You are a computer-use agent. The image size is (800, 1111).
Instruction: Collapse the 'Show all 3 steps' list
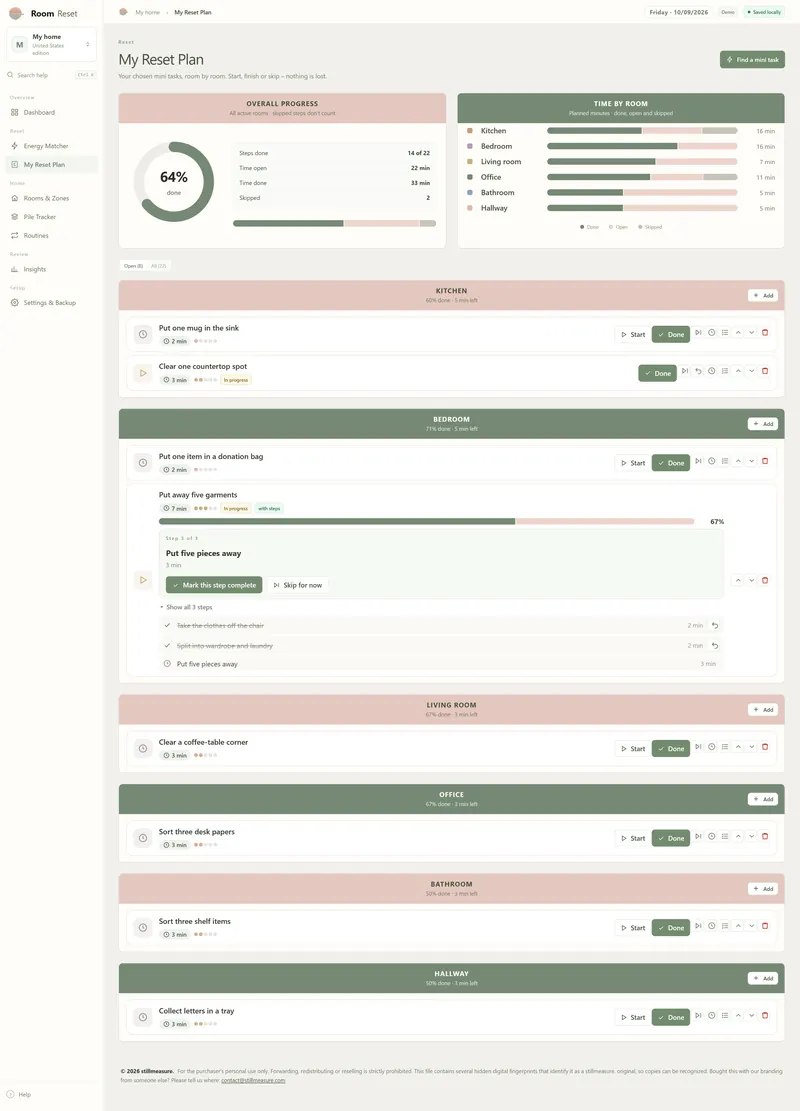[x=186, y=607]
